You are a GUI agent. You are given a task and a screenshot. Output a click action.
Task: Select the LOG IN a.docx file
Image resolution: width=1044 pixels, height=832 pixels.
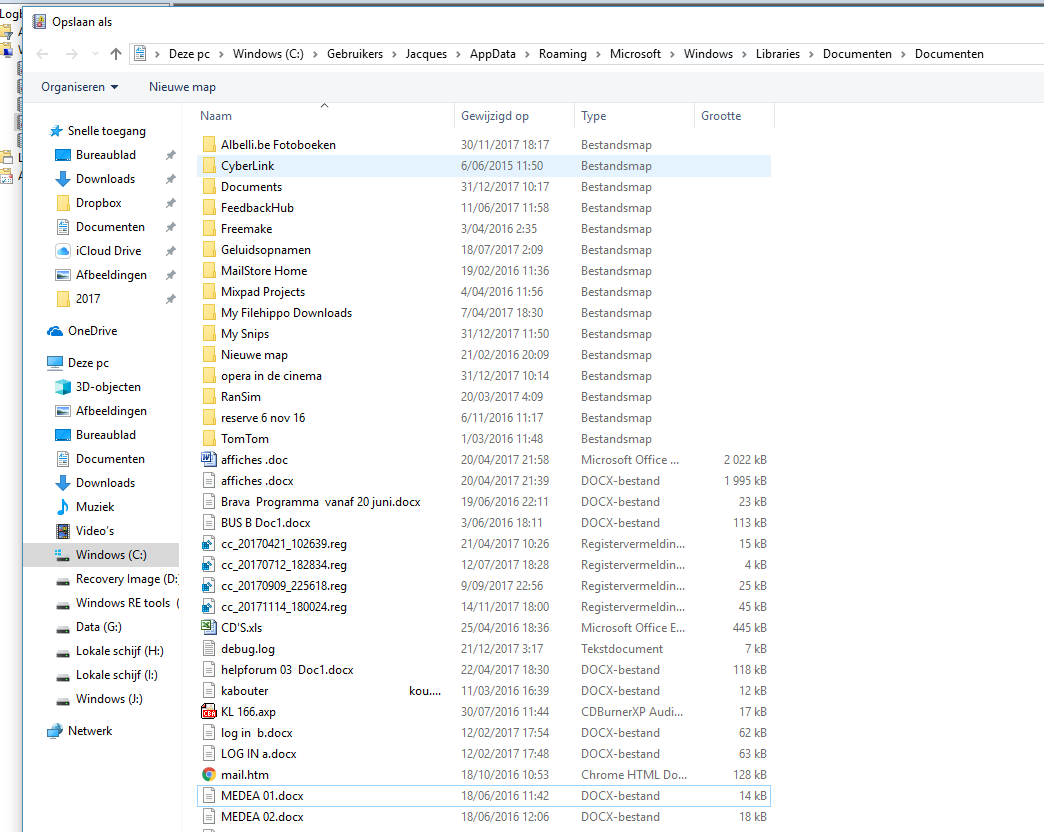(x=484, y=753)
